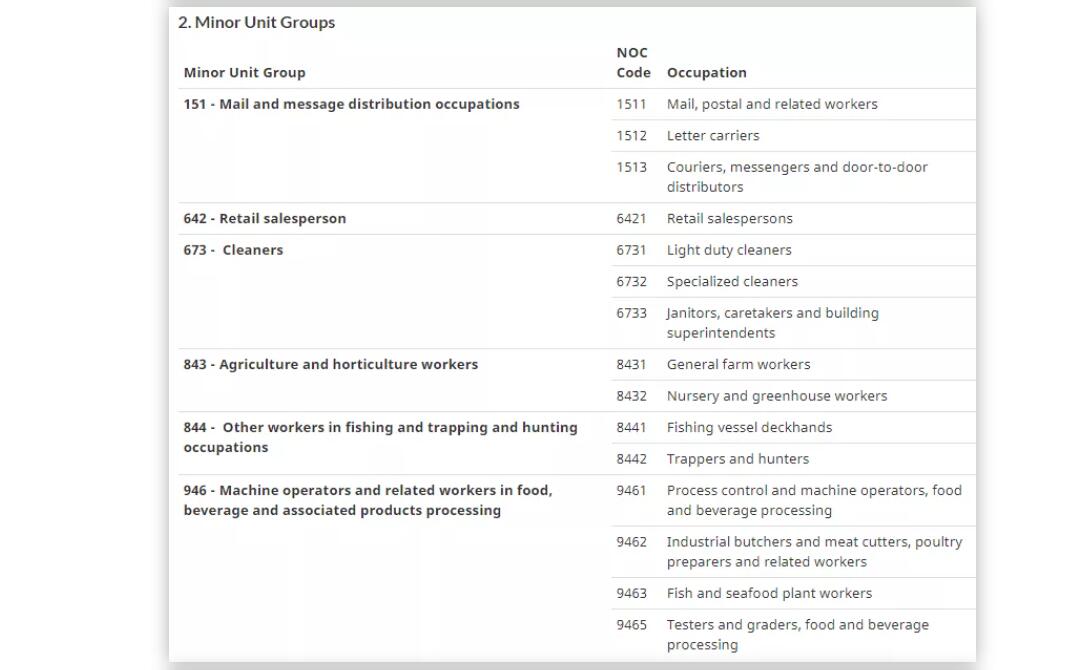1085x670 pixels.
Task: Click NOC code 9465
Action: [631, 625]
